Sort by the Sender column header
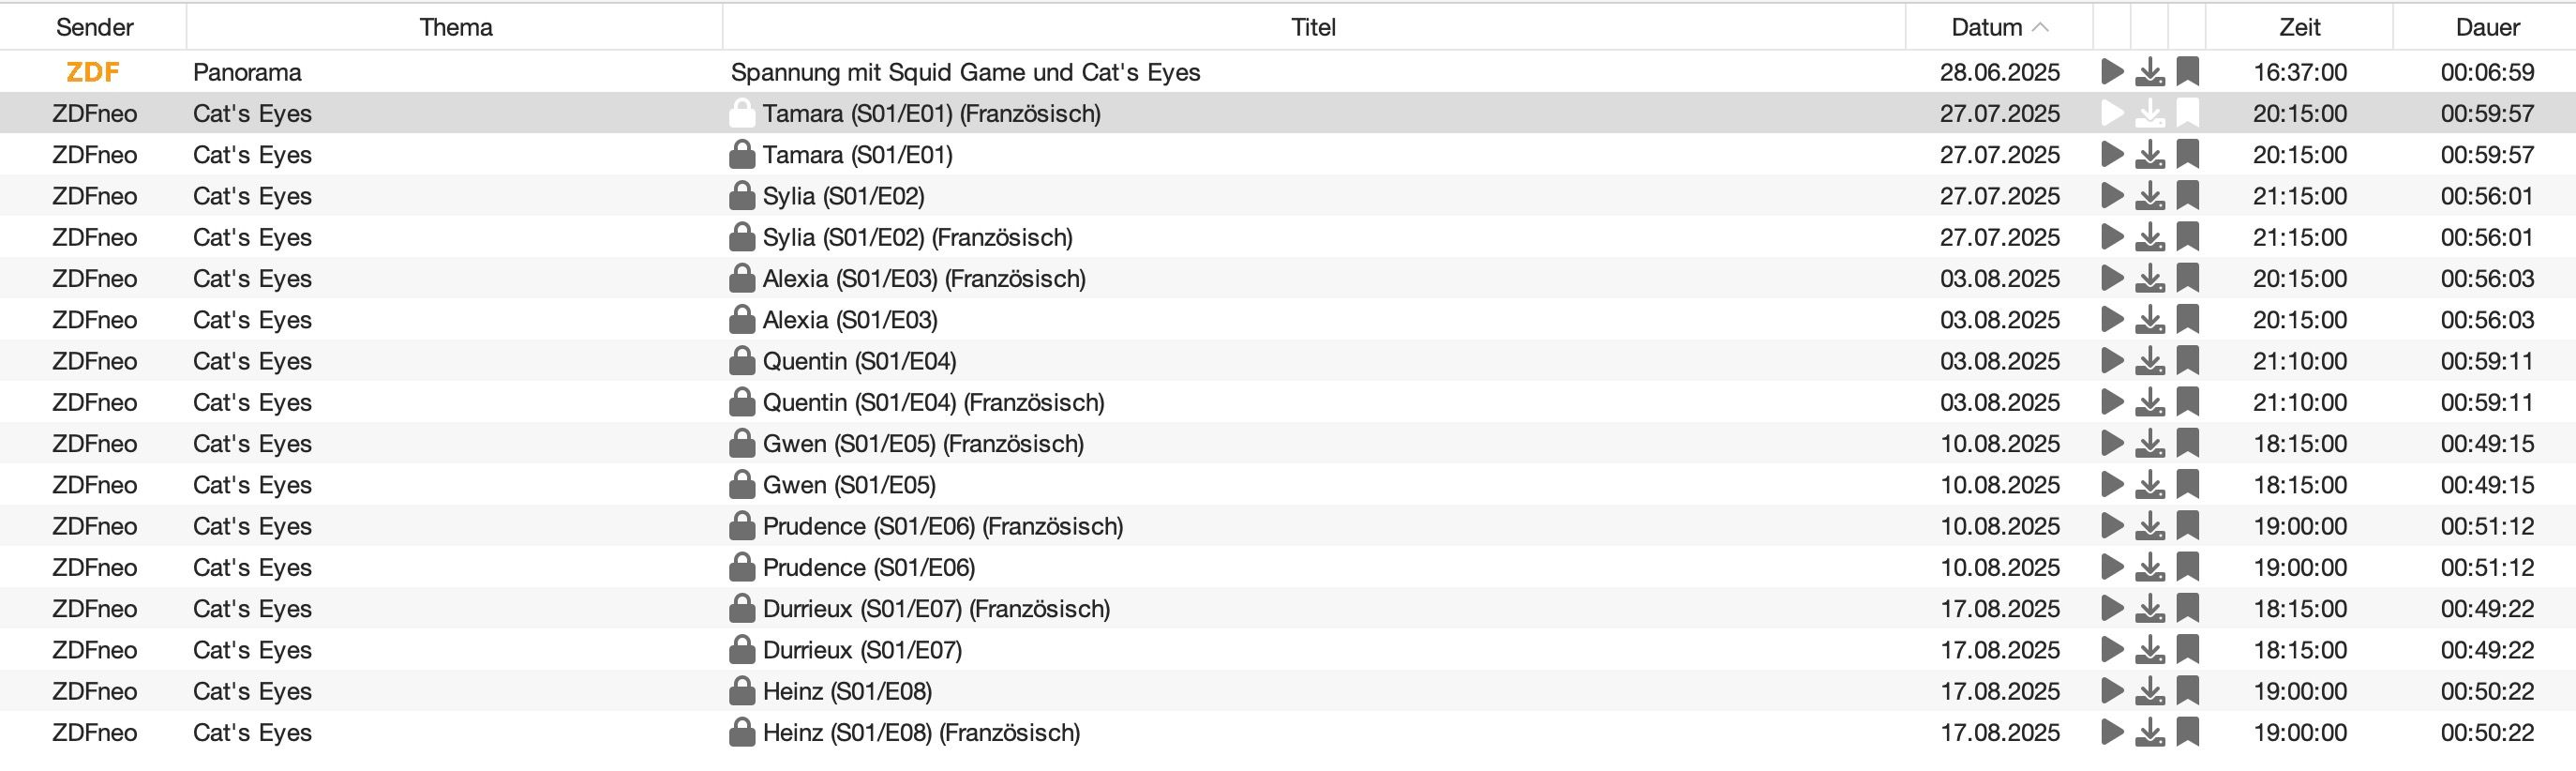Viewport: 2576px width, 771px height. [94, 27]
